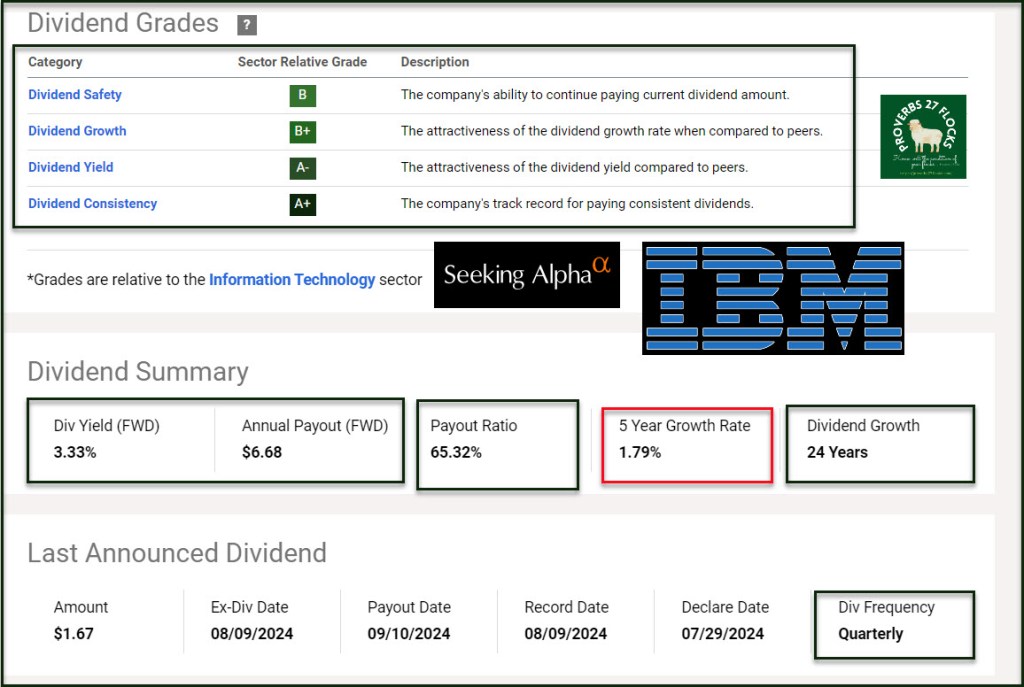This screenshot has width=1024, height=687.
Task: Click the A- grade badge for Dividend Yield
Action: pyautogui.click(x=302, y=168)
